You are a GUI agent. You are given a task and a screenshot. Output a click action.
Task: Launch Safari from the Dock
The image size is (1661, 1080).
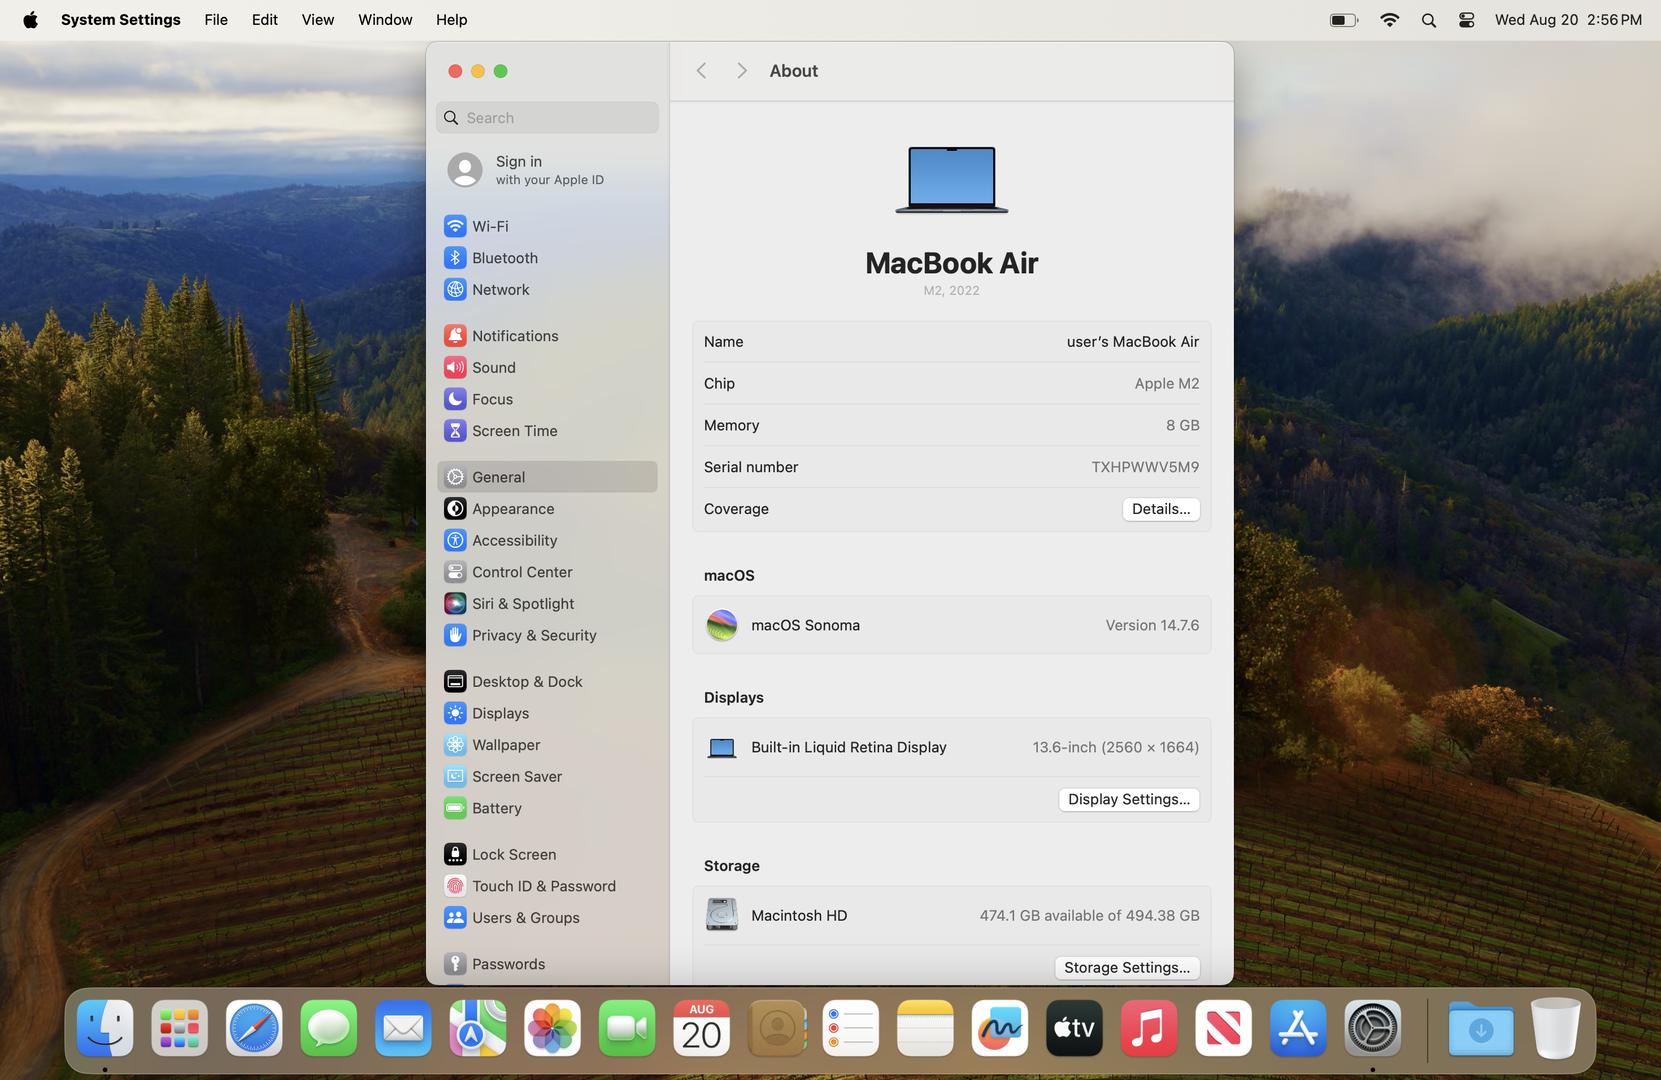(254, 1028)
